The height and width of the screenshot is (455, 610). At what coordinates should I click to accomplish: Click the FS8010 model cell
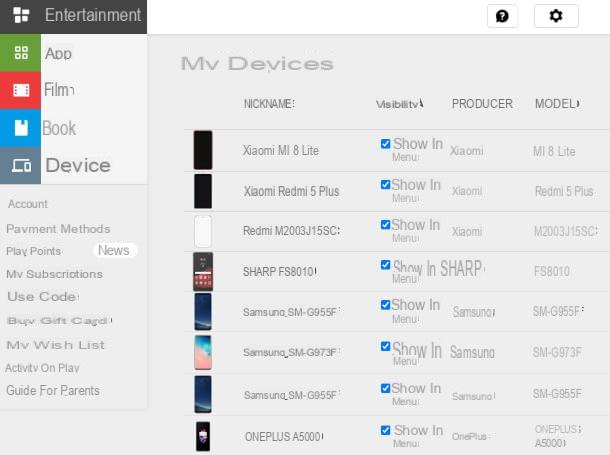point(552,271)
